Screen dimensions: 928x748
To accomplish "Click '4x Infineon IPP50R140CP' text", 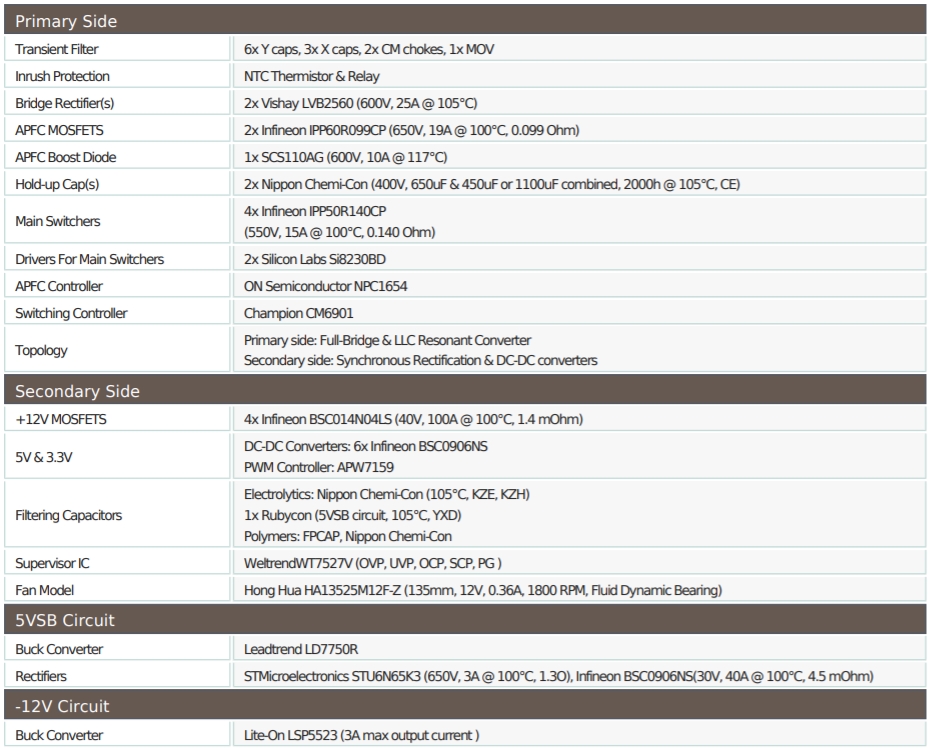I will coord(315,211).
